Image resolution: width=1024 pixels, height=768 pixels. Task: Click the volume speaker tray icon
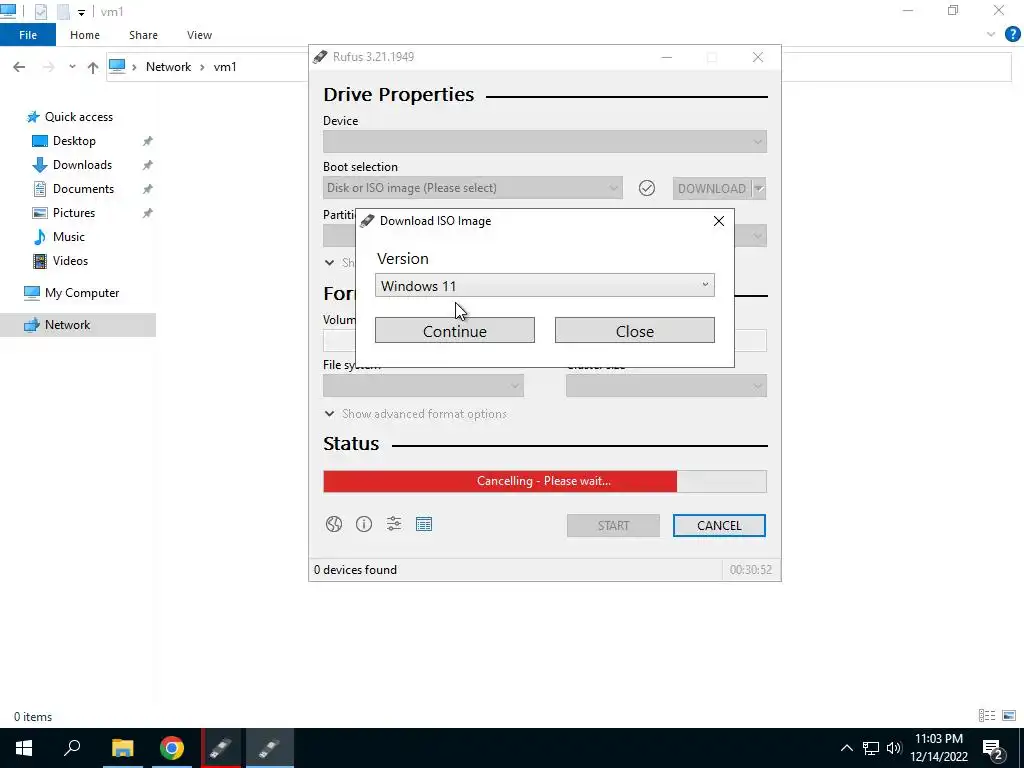[x=894, y=748]
